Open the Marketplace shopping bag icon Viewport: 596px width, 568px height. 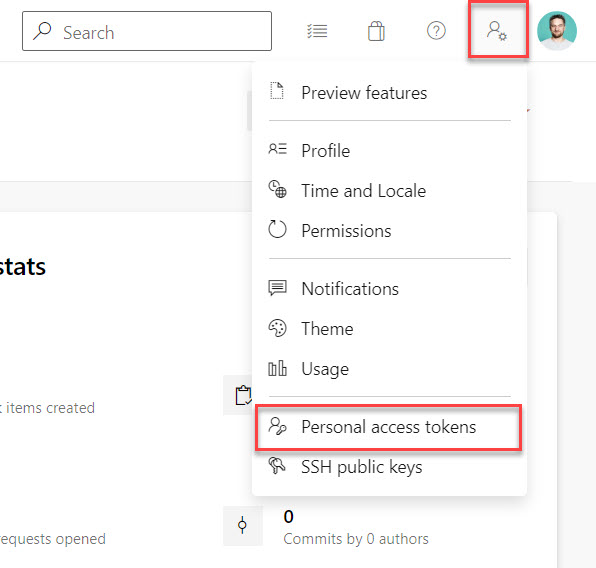376,31
